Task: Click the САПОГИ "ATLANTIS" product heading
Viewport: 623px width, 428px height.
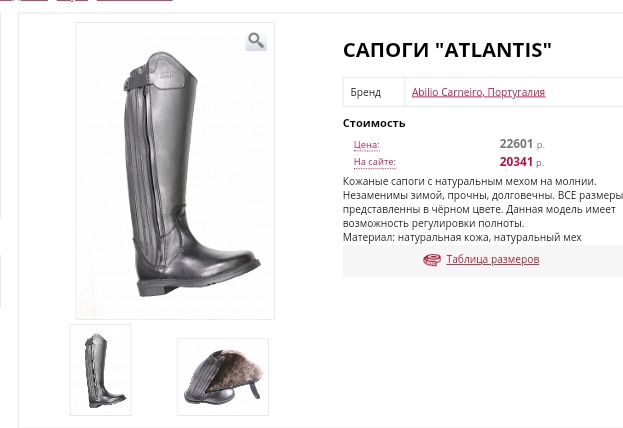Action: pyautogui.click(x=446, y=49)
